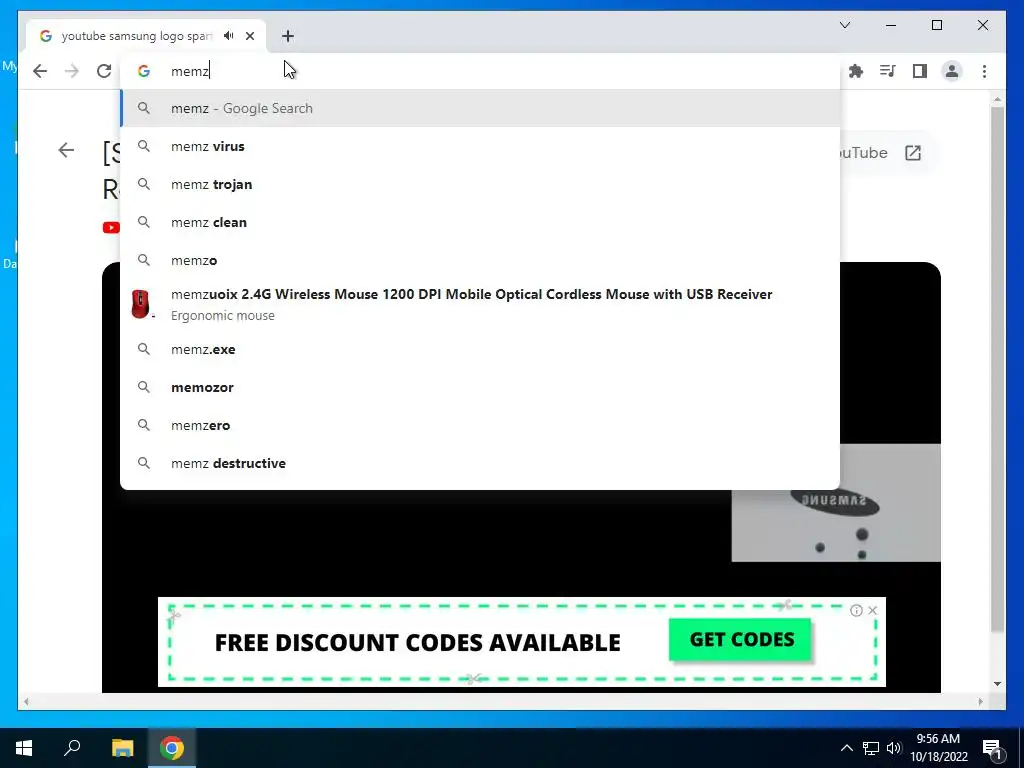The width and height of the screenshot is (1024, 768).
Task: Click the Chrome taskbar icon
Action: (x=172, y=748)
